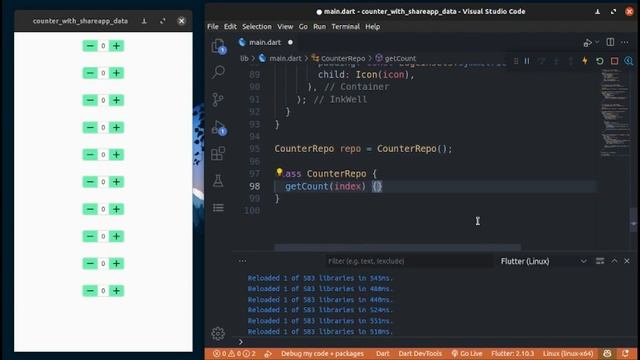Select device Linux (linux-x64) in the status bar
The height and width of the screenshot is (360, 640).
point(568,354)
